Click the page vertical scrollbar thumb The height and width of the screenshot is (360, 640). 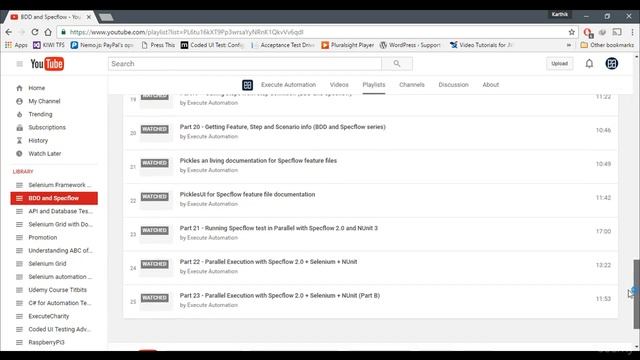636,294
